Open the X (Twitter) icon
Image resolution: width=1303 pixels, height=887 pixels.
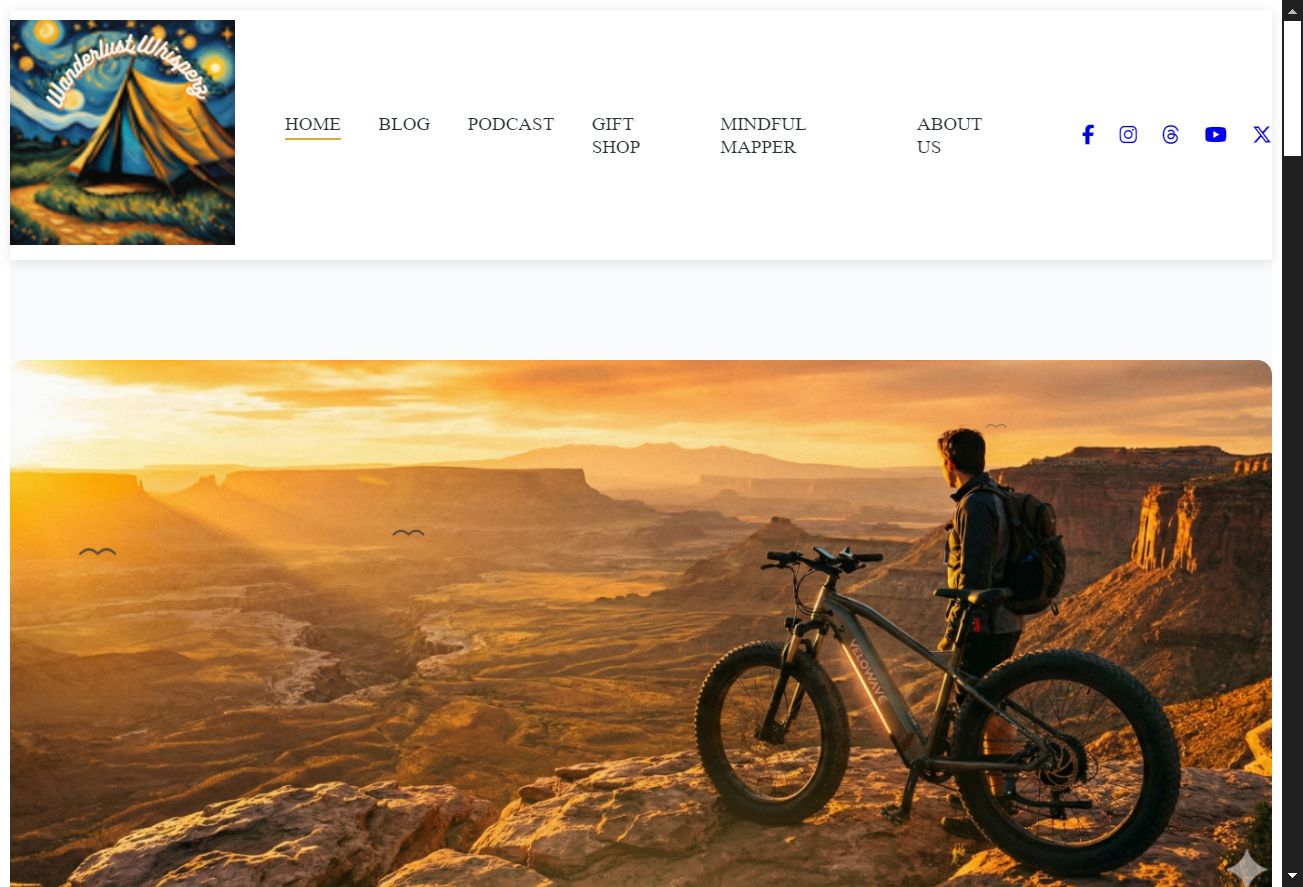[1262, 135]
